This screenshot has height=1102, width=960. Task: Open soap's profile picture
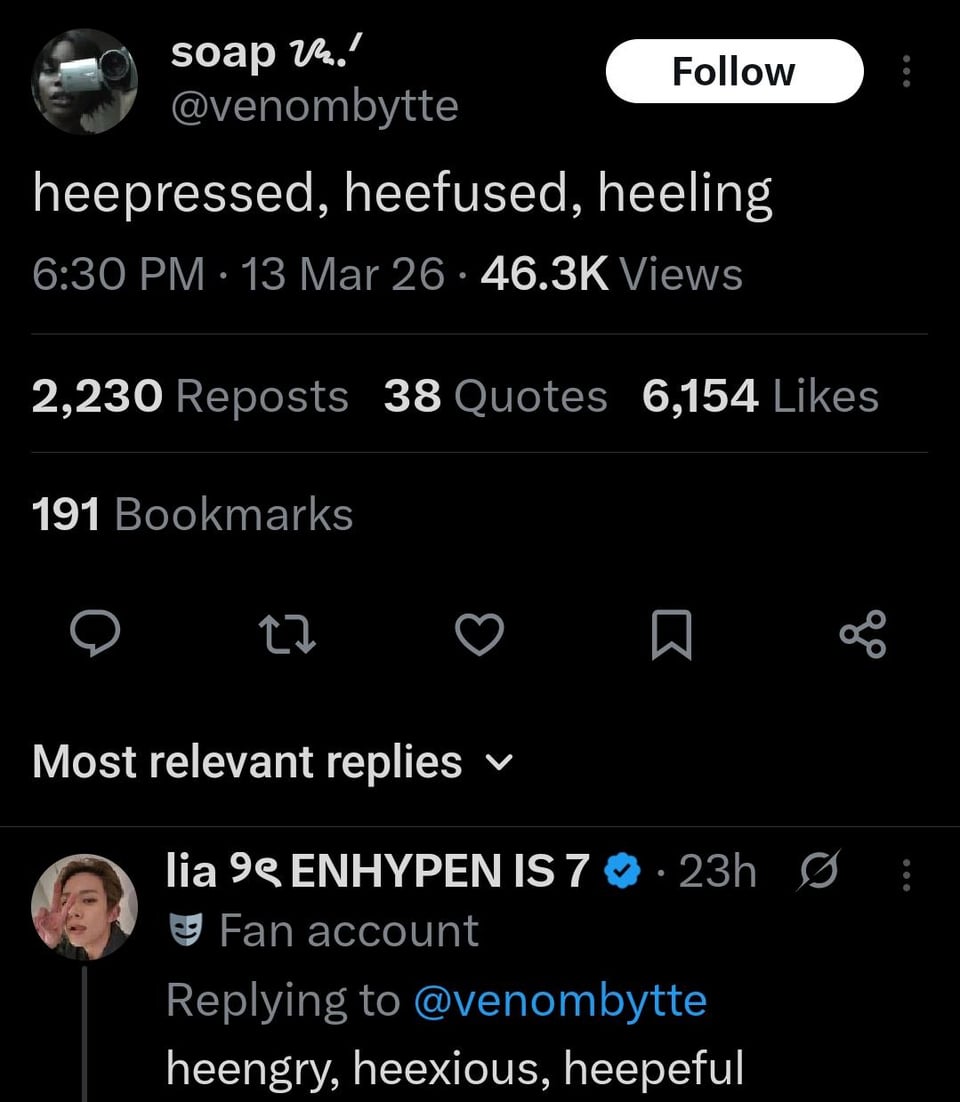[x=84, y=80]
